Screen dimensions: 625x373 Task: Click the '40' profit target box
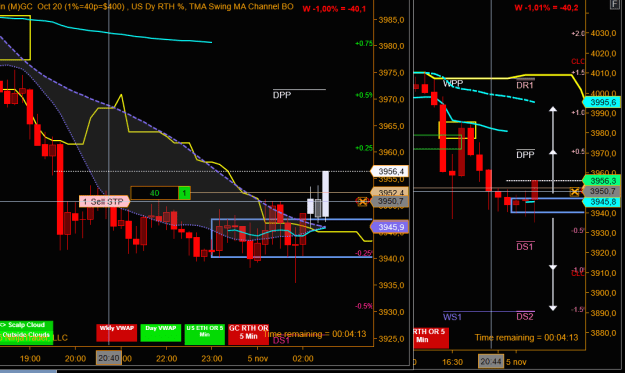(x=154, y=193)
